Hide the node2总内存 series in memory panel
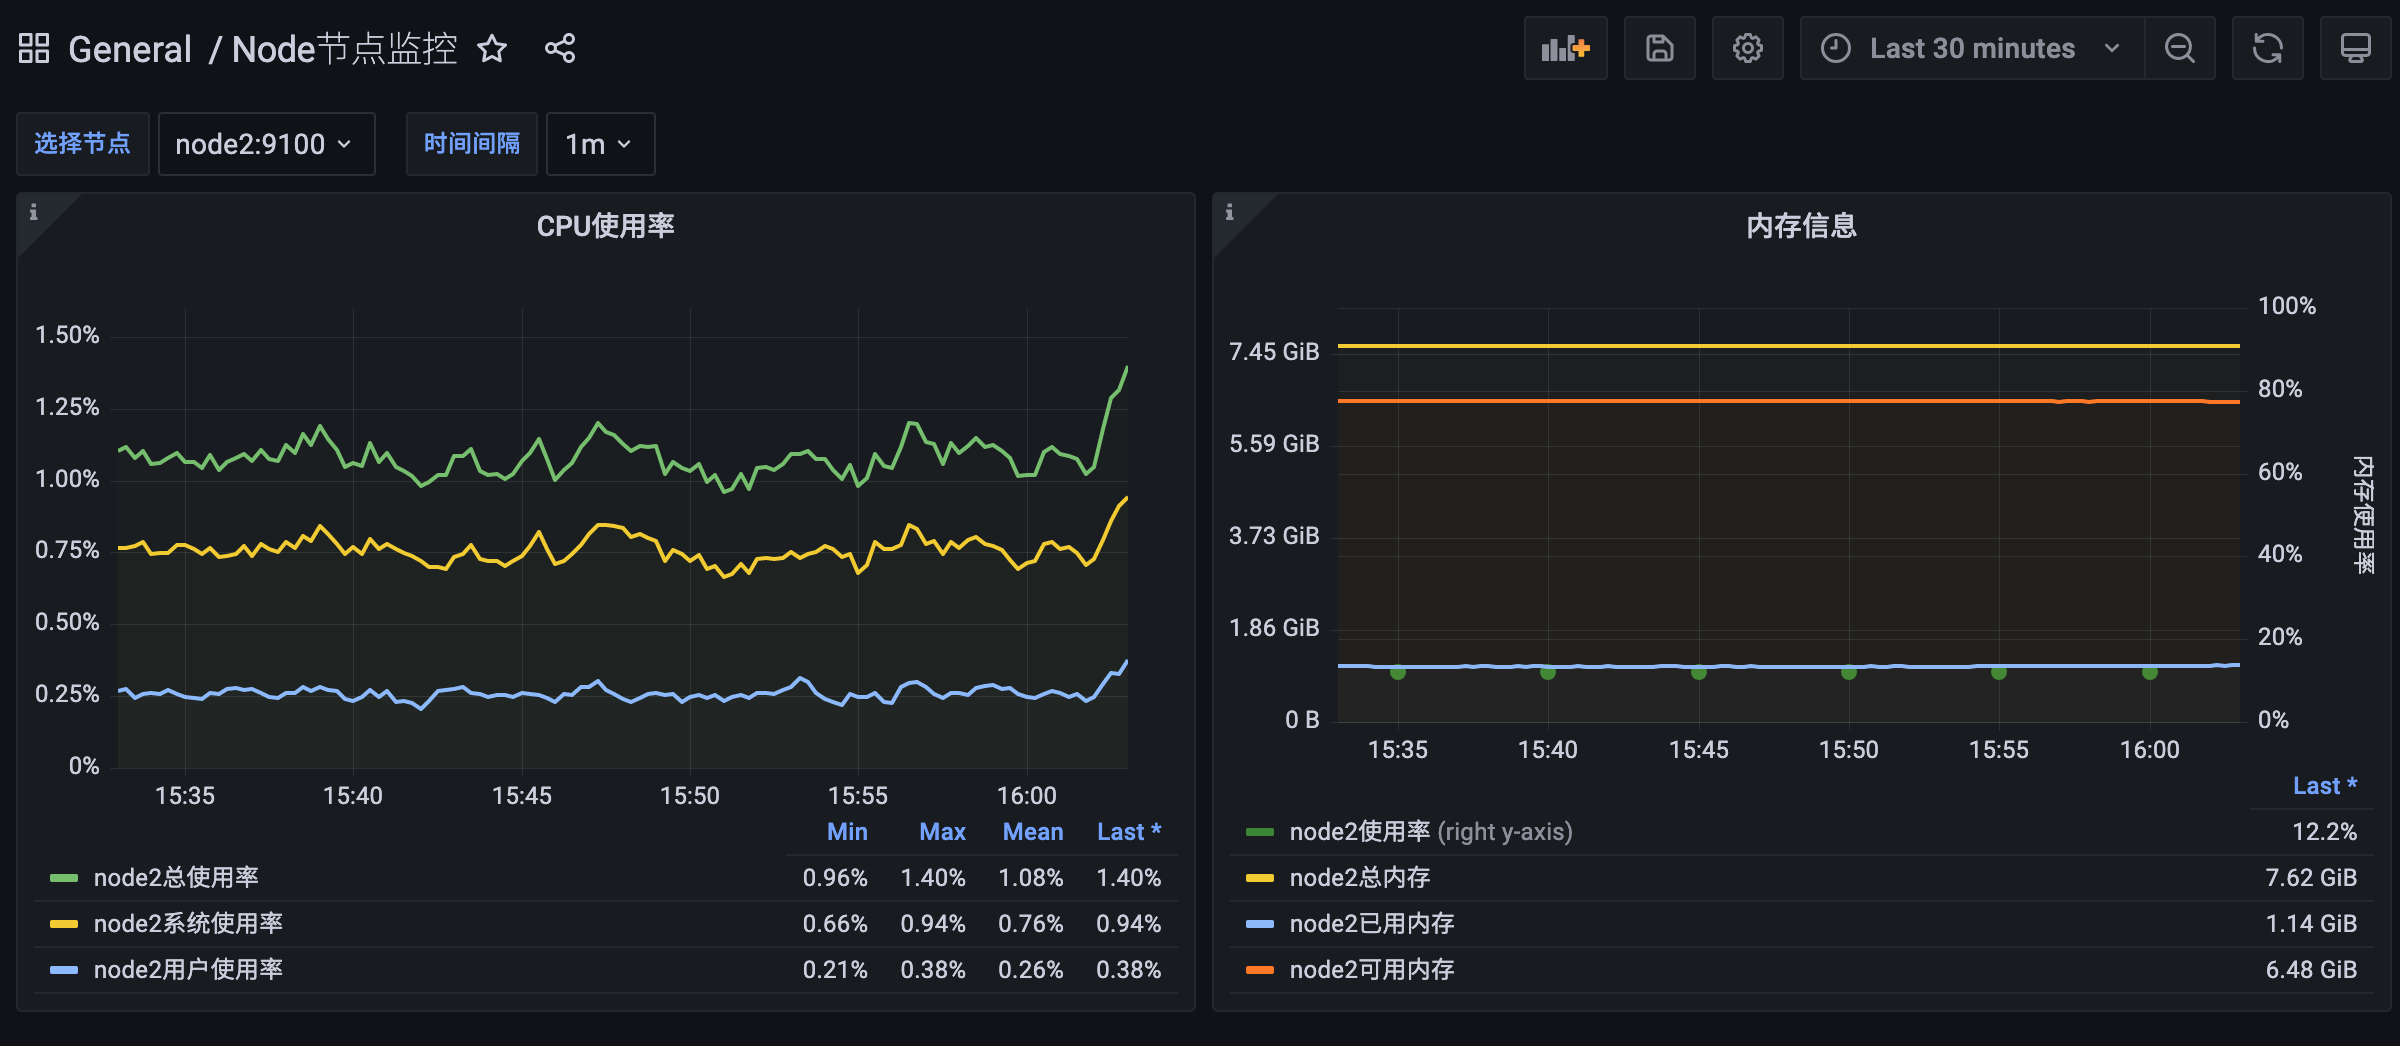The height and width of the screenshot is (1046, 2400). tap(1358, 877)
